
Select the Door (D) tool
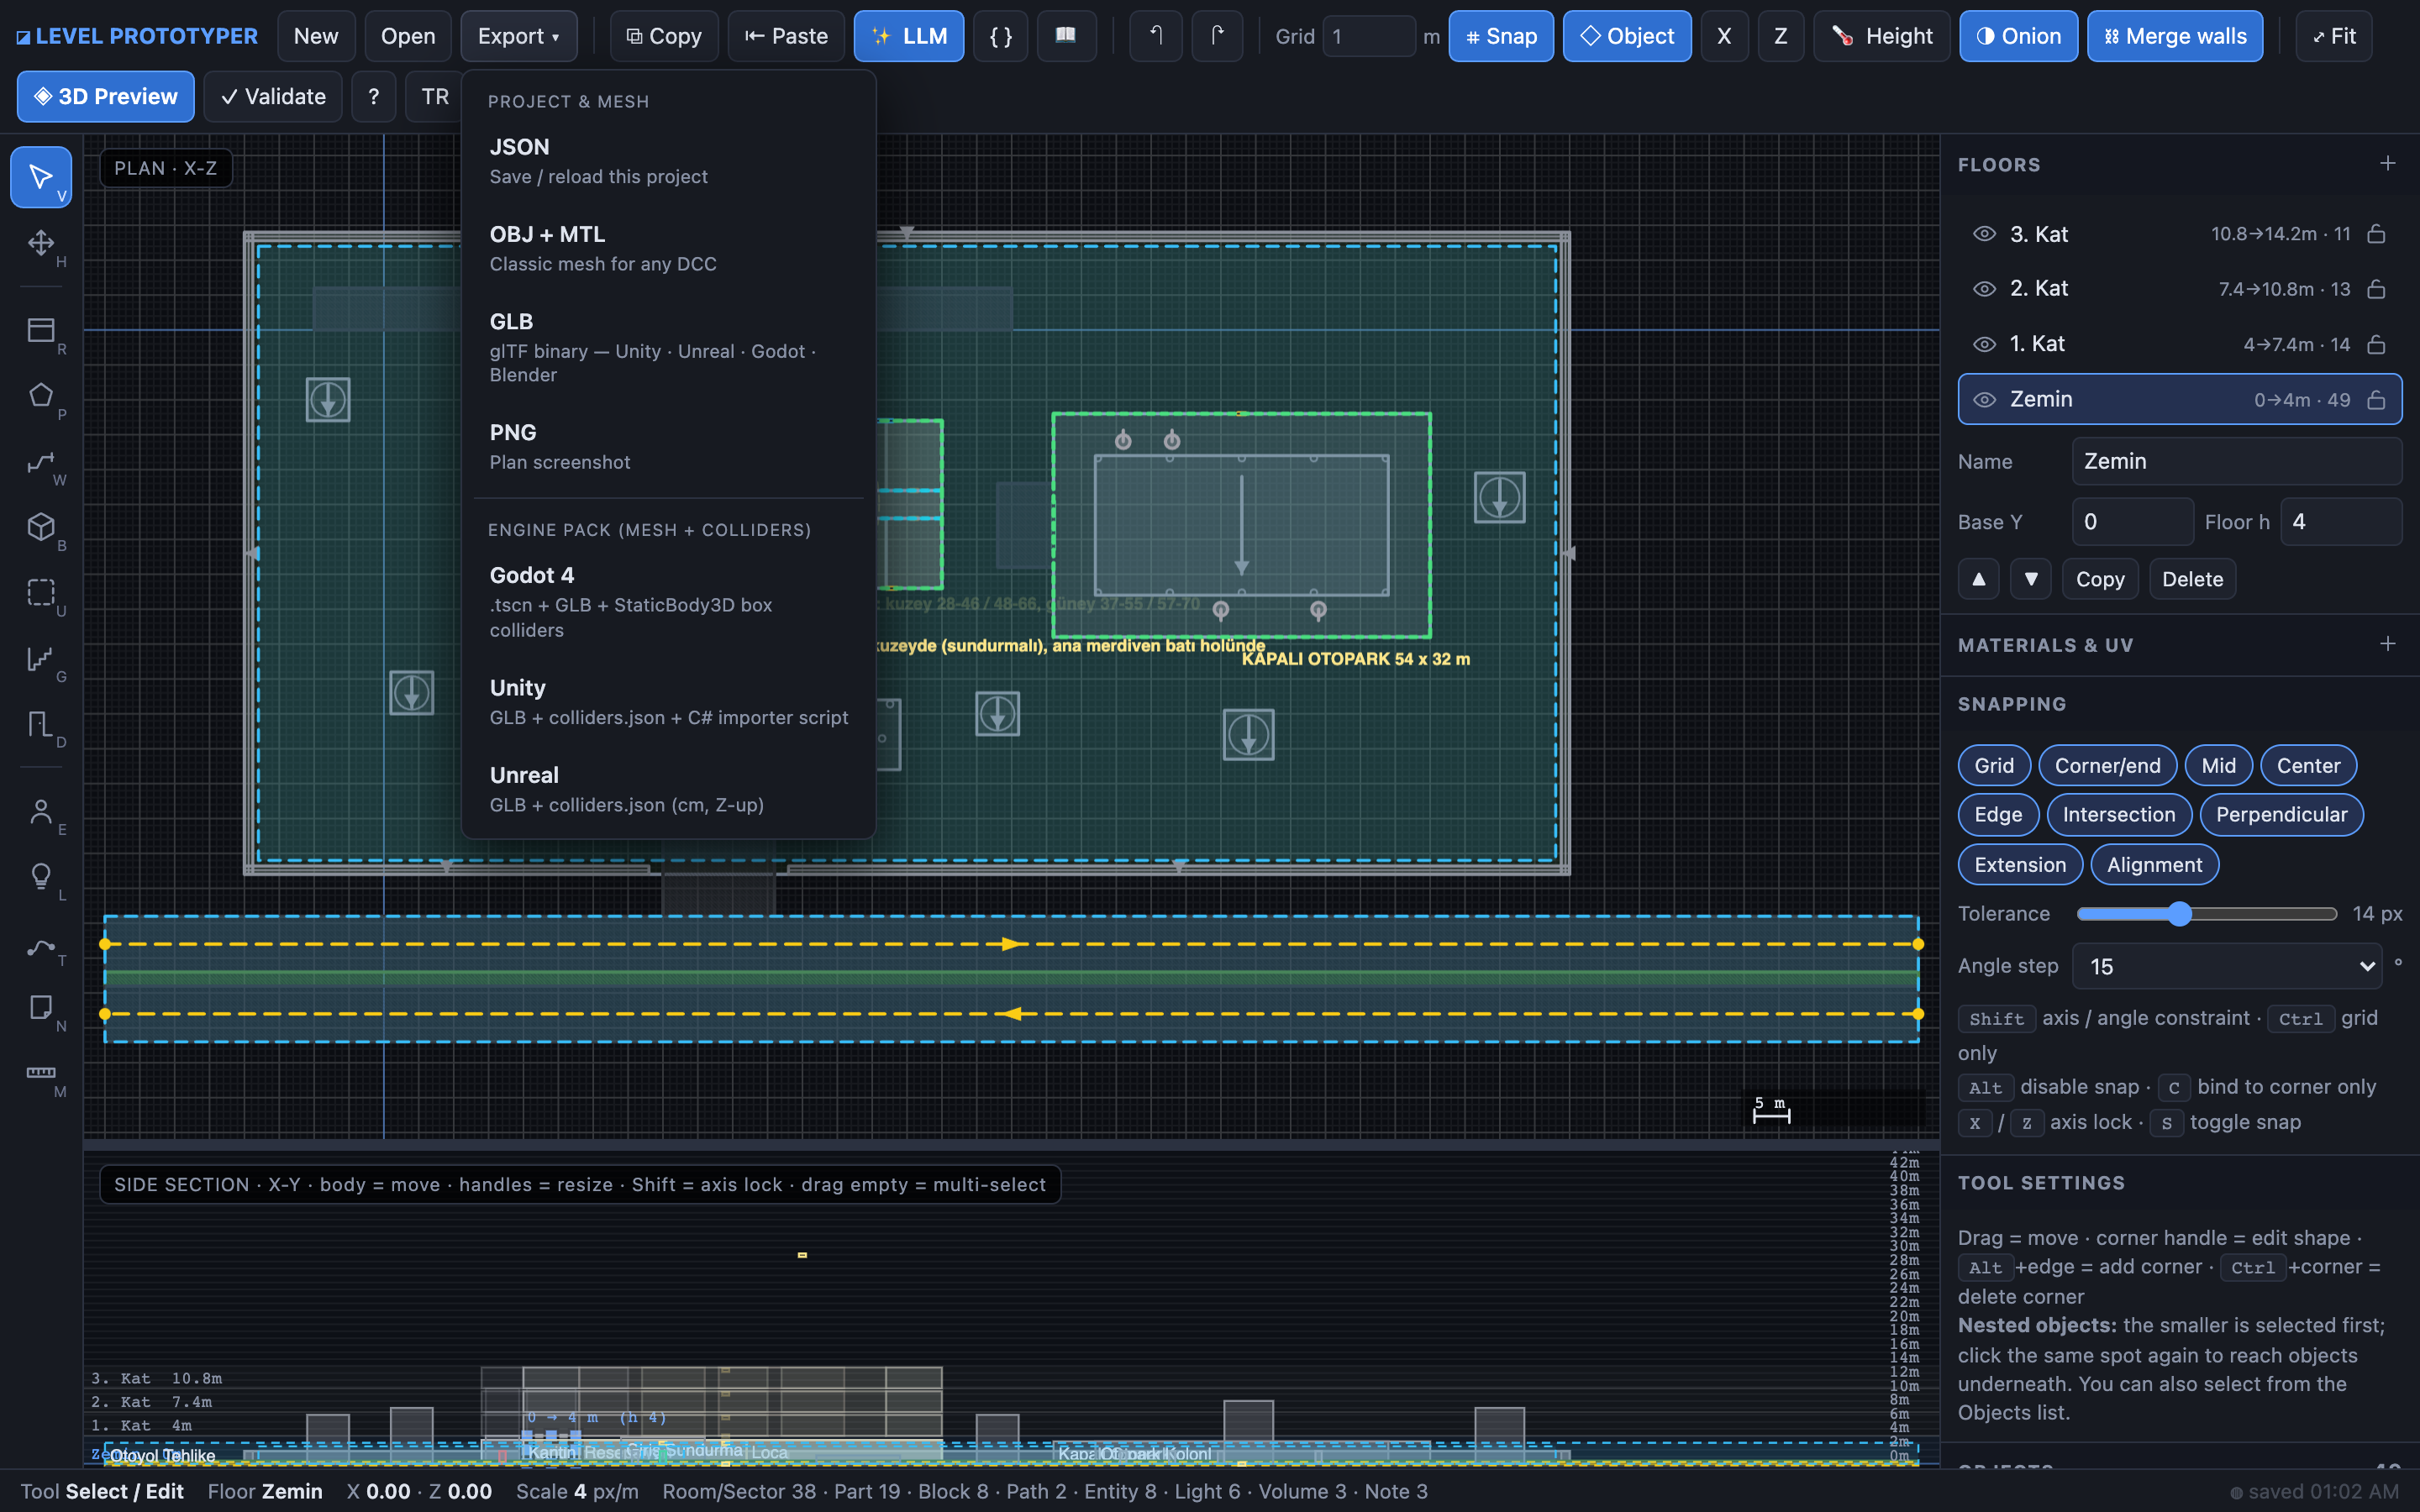point(41,723)
